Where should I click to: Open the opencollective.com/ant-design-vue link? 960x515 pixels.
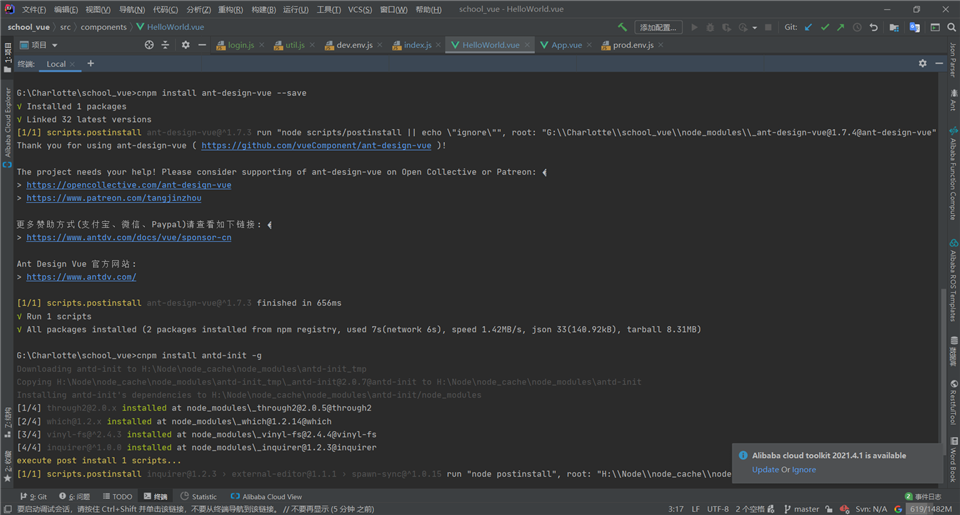click(x=129, y=185)
